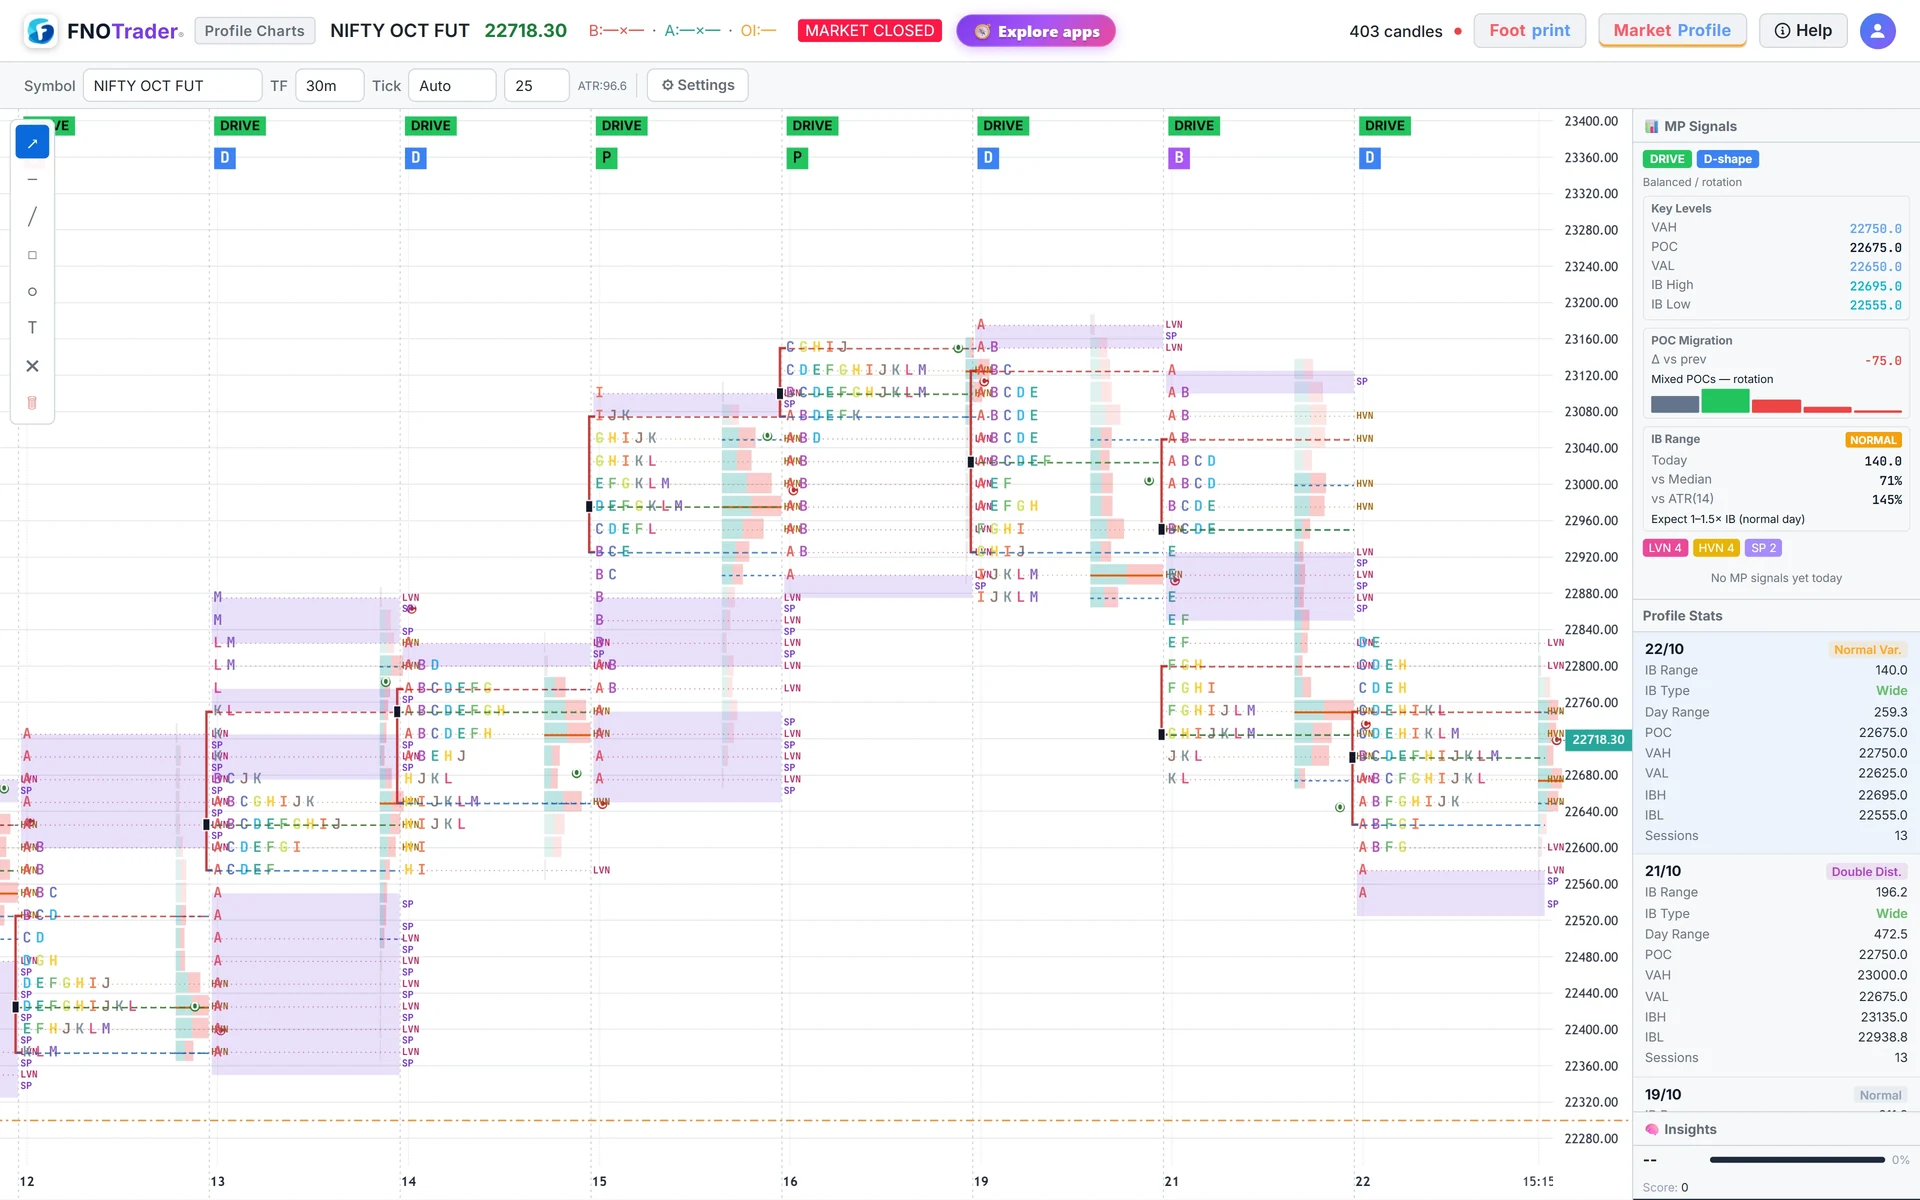
Task: Click the X clear drawing tool
Action: pyautogui.click(x=32, y=366)
